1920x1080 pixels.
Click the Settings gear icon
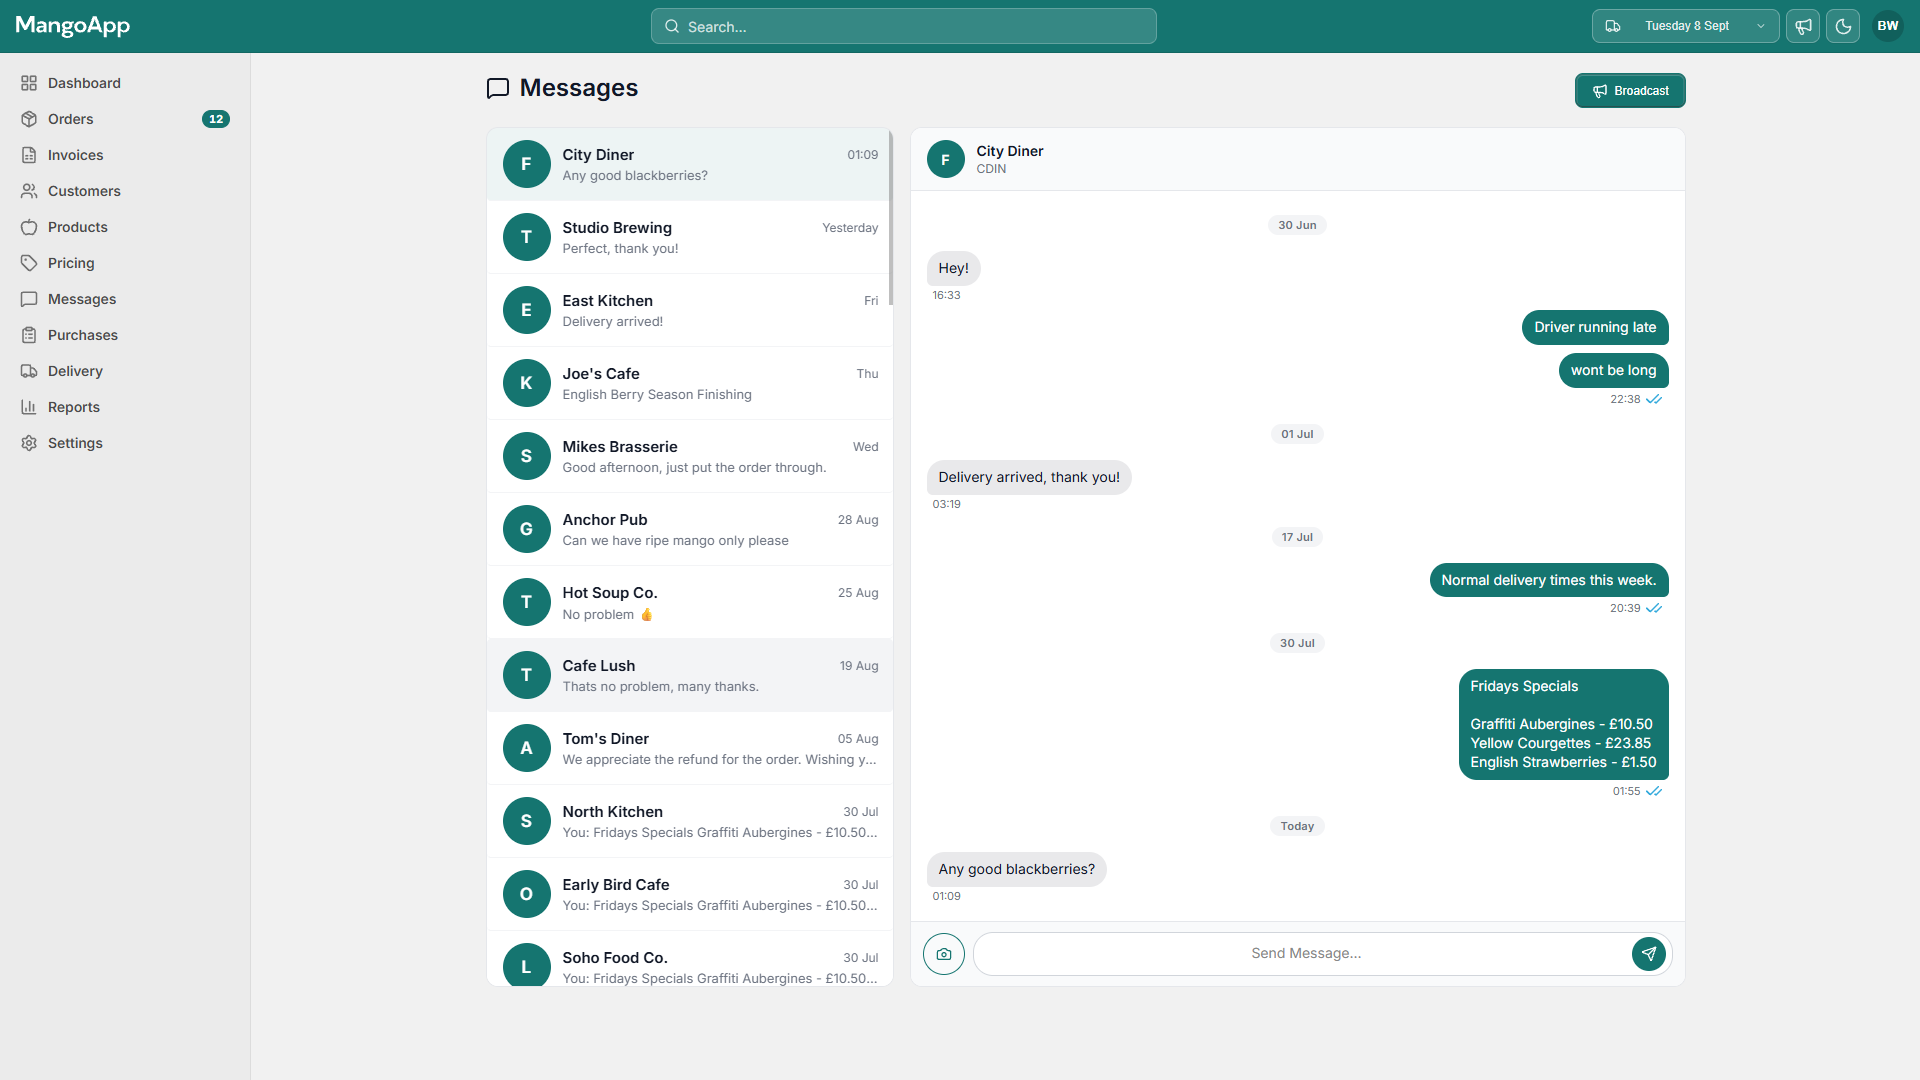pos(29,443)
